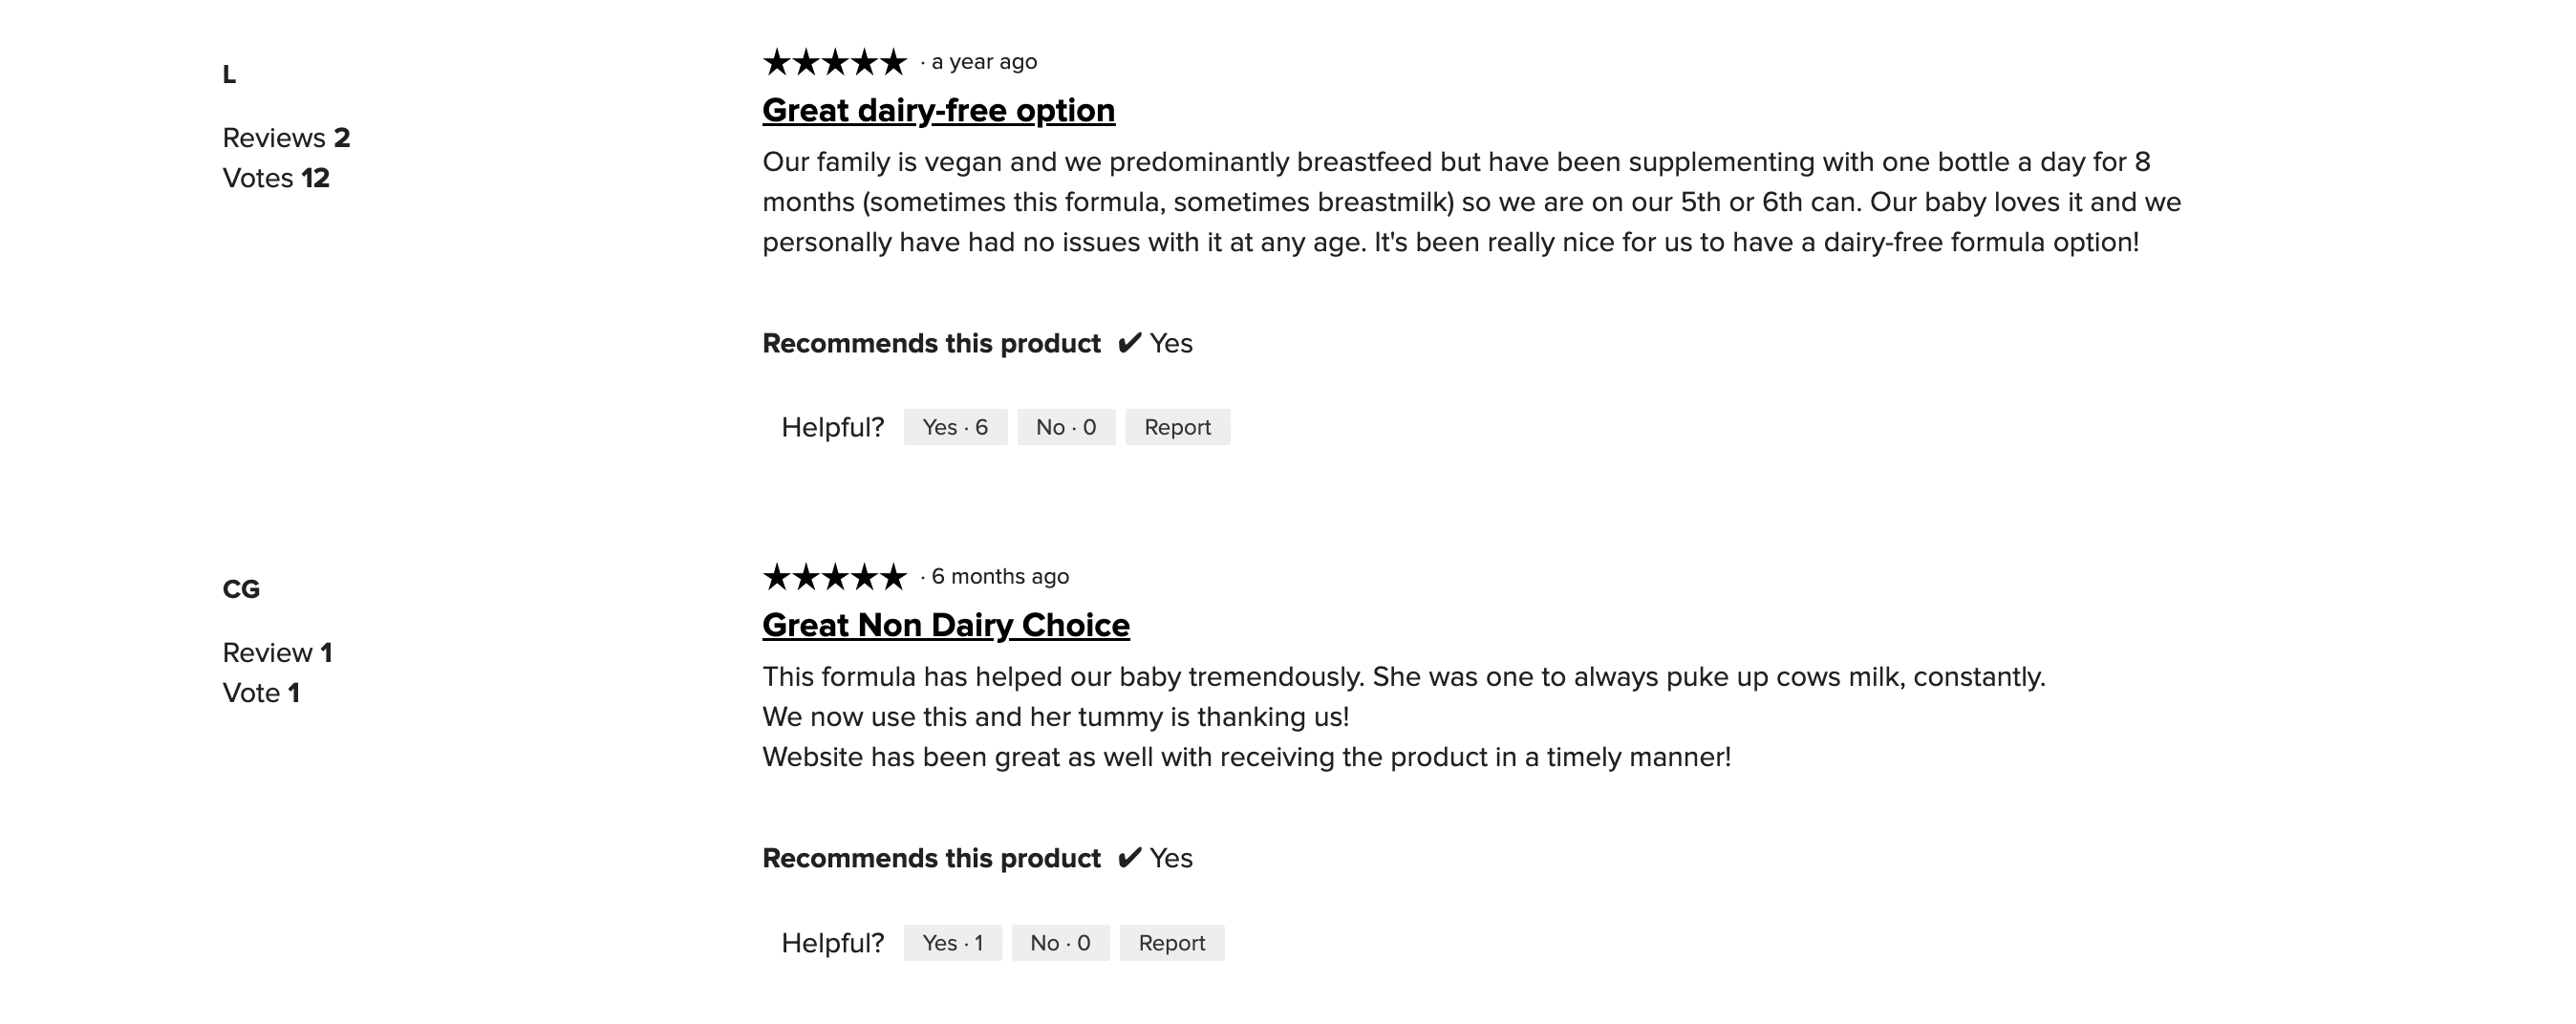The width and height of the screenshot is (2576, 1024).
Task: Click the 'Review 1' count for CG
Action: [277, 653]
